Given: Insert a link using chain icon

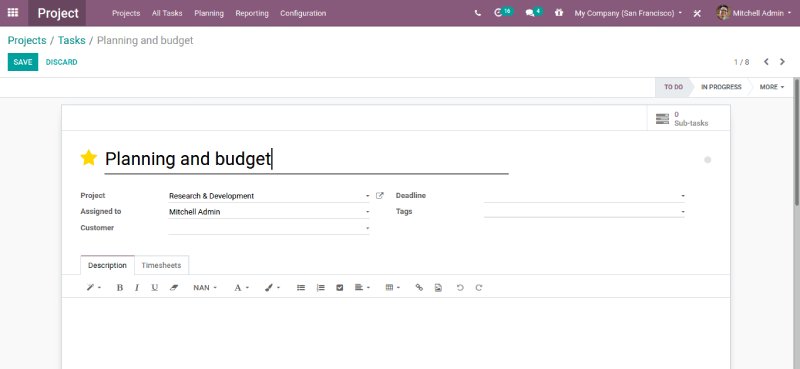Looking at the screenshot, I should click(x=419, y=287).
